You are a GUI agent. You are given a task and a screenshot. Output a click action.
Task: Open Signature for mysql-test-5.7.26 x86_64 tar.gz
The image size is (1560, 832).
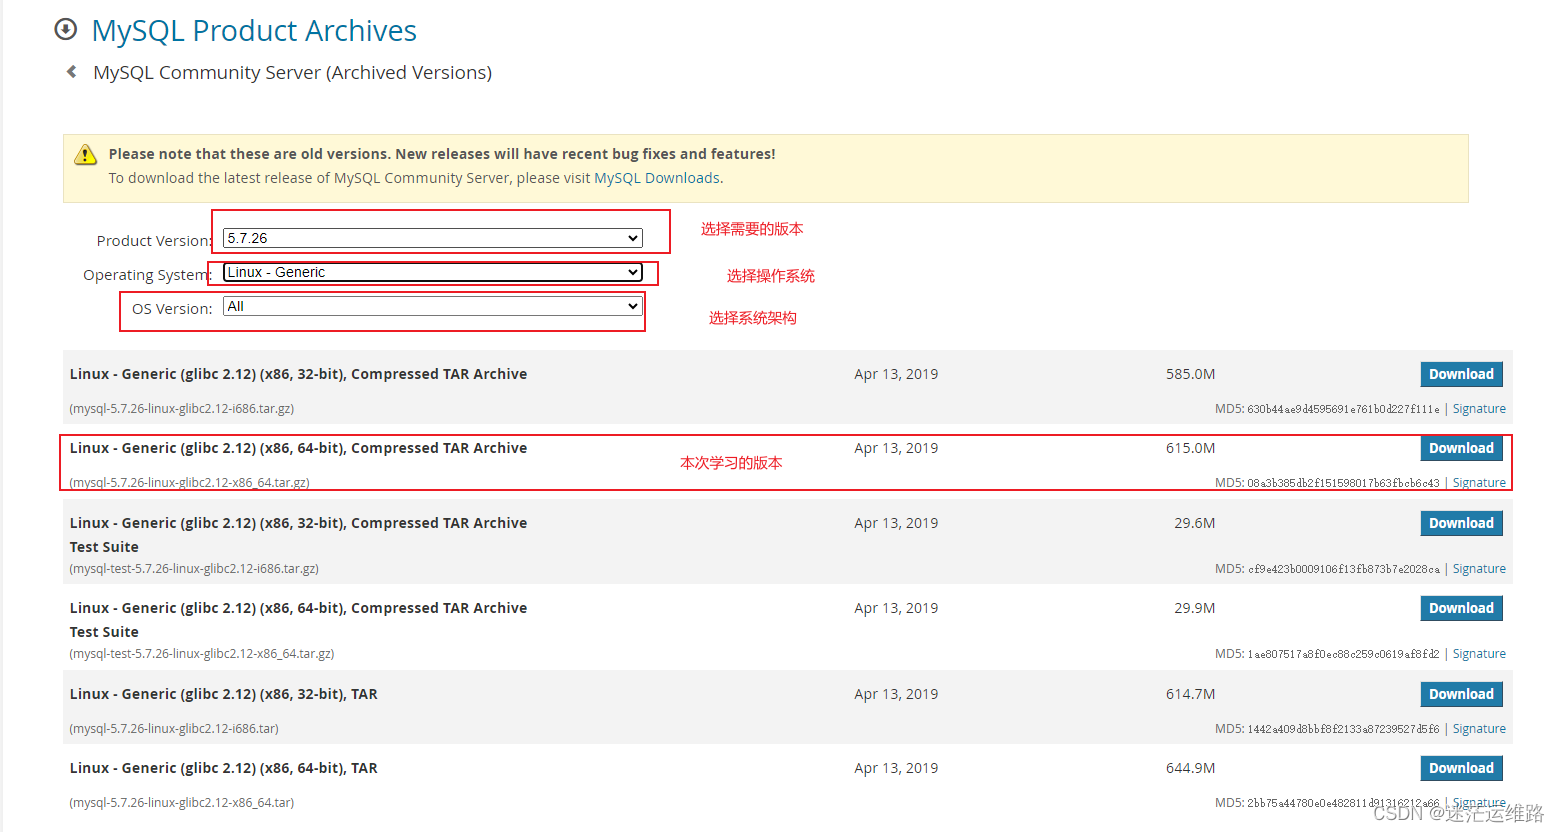pos(1479,654)
